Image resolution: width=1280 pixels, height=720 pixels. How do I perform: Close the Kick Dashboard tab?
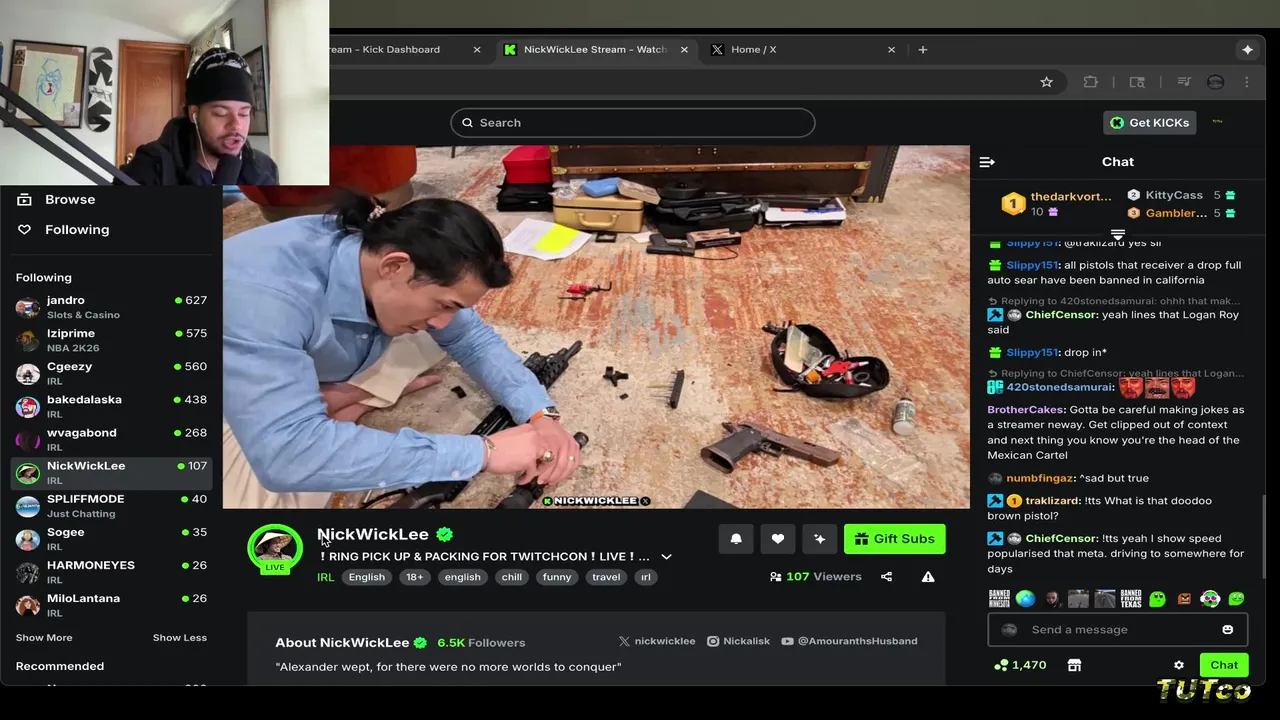pos(477,49)
